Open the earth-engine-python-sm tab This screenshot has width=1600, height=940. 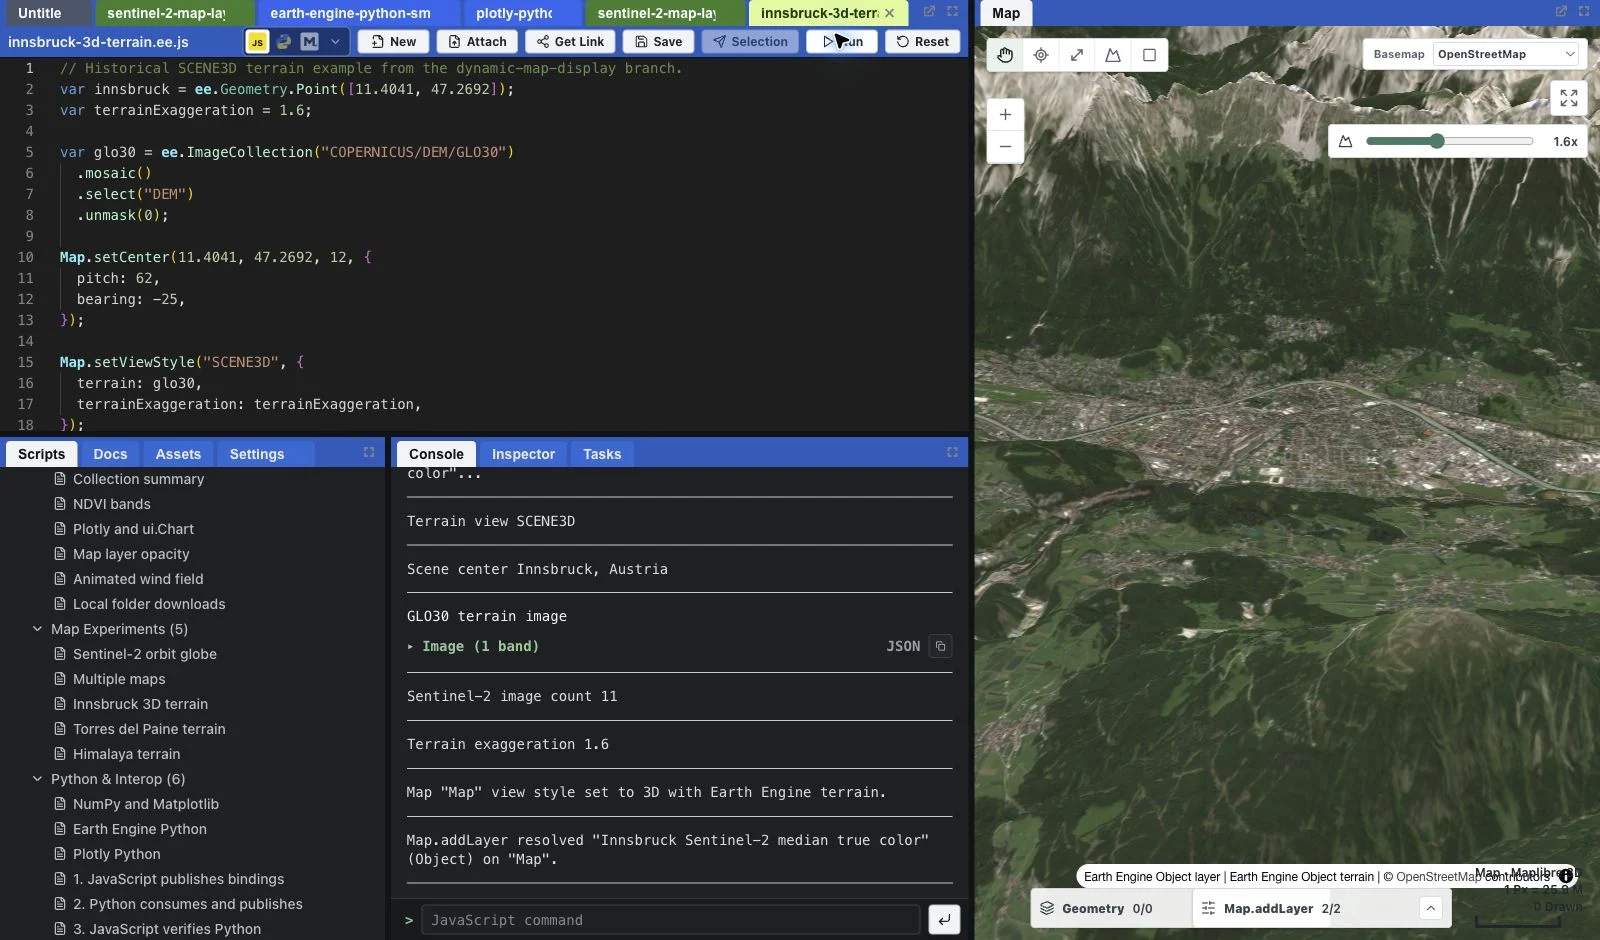[x=350, y=13]
